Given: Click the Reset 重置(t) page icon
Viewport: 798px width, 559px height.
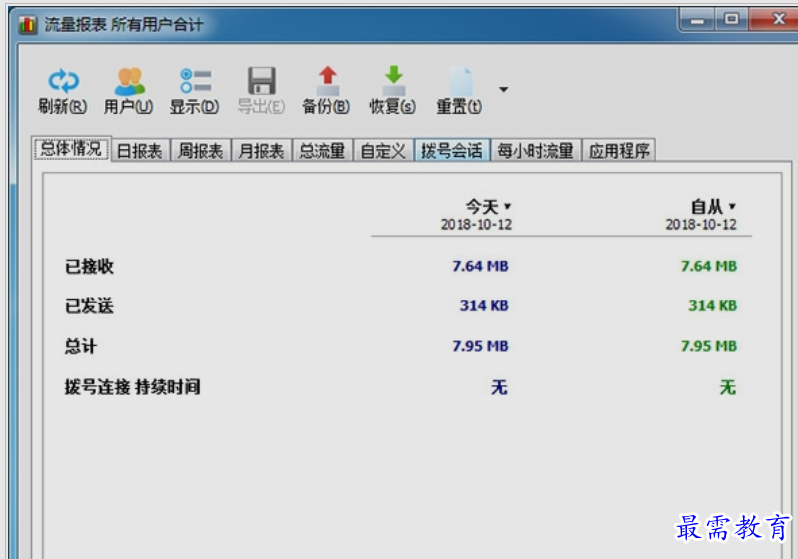Looking at the screenshot, I should (460, 81).
